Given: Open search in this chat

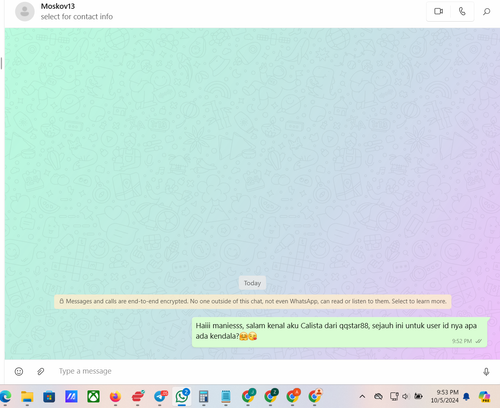Looking at the screenshot, I should point(486,12).
